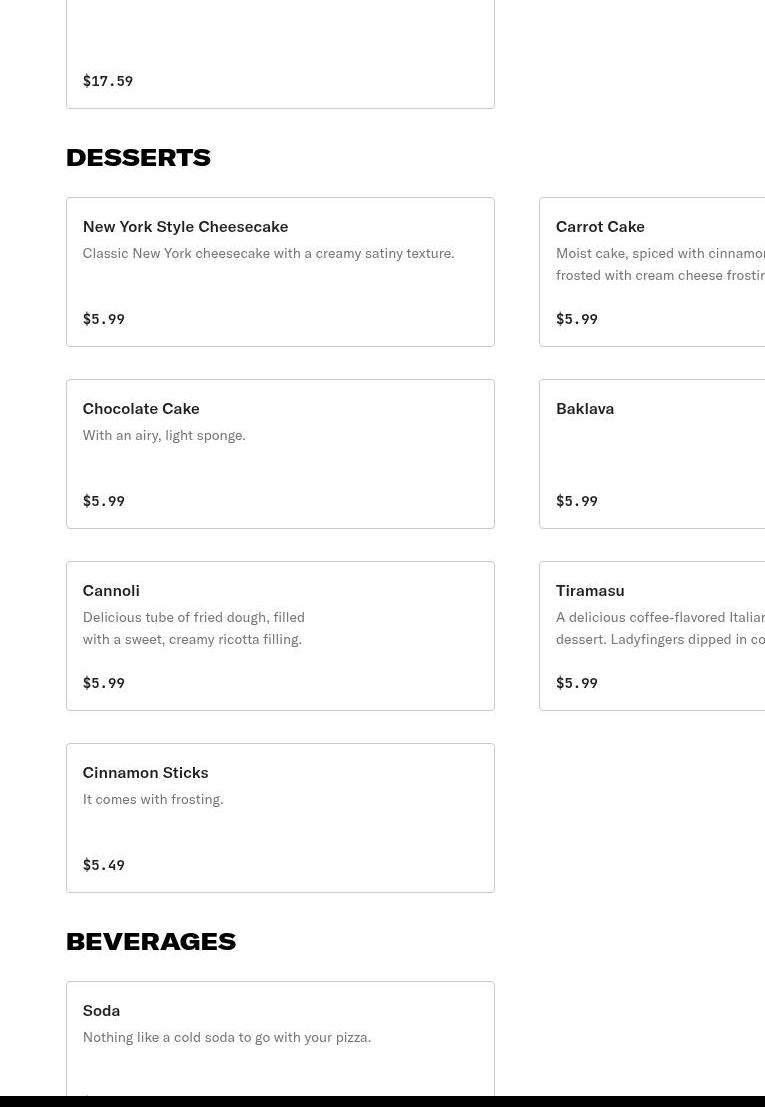765x1107 pixels.
Task: Click the $5.49 Cinnamon Sticks price
Action: tap(104, 865)
